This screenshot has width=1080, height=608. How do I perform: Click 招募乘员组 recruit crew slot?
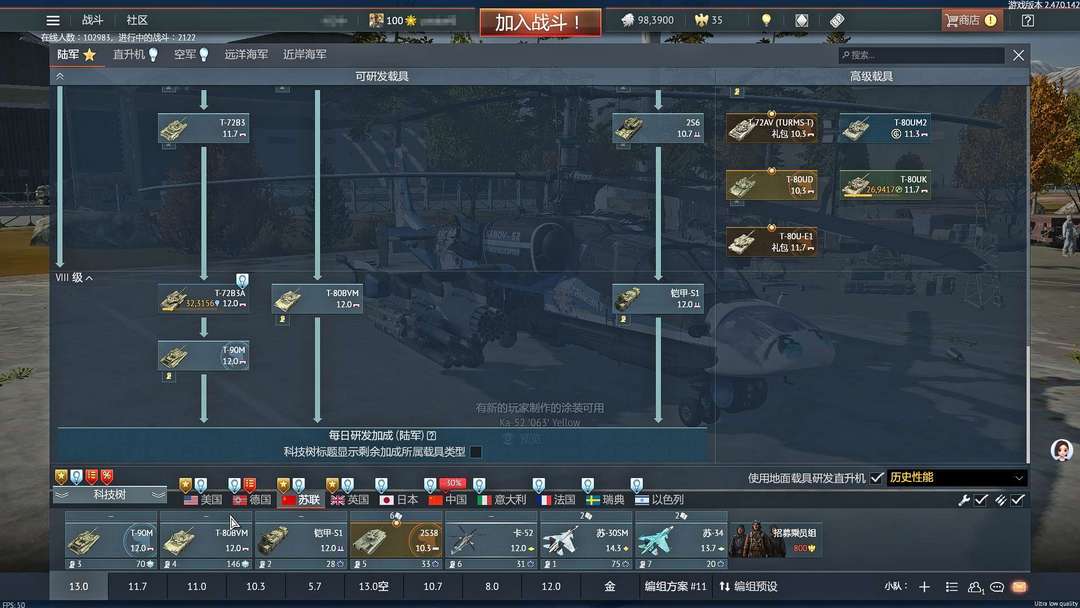point(776,540)
